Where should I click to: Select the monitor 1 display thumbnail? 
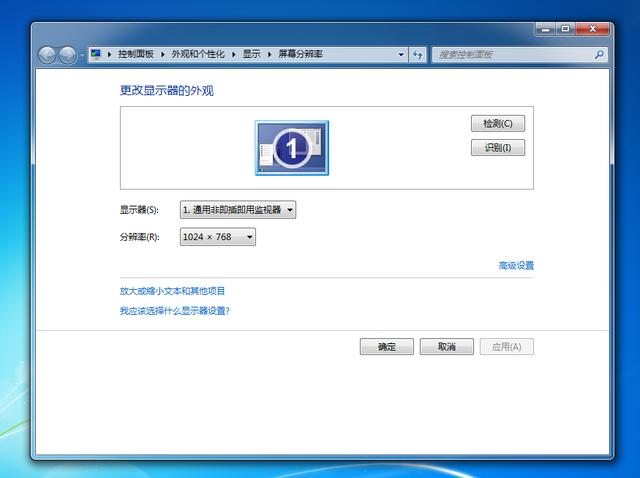point(291,148)
